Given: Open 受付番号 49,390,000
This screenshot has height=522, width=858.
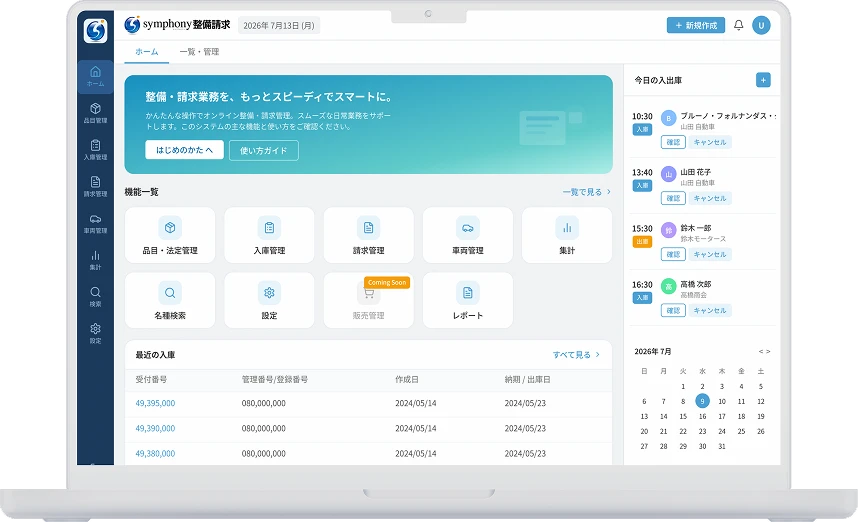Looking at the screenshot, I should coord(155,428).
